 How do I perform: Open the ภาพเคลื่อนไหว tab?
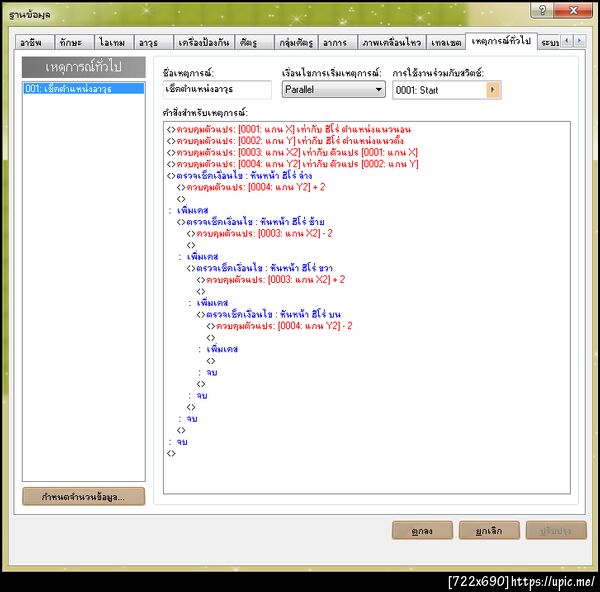[x=392, y=42]
